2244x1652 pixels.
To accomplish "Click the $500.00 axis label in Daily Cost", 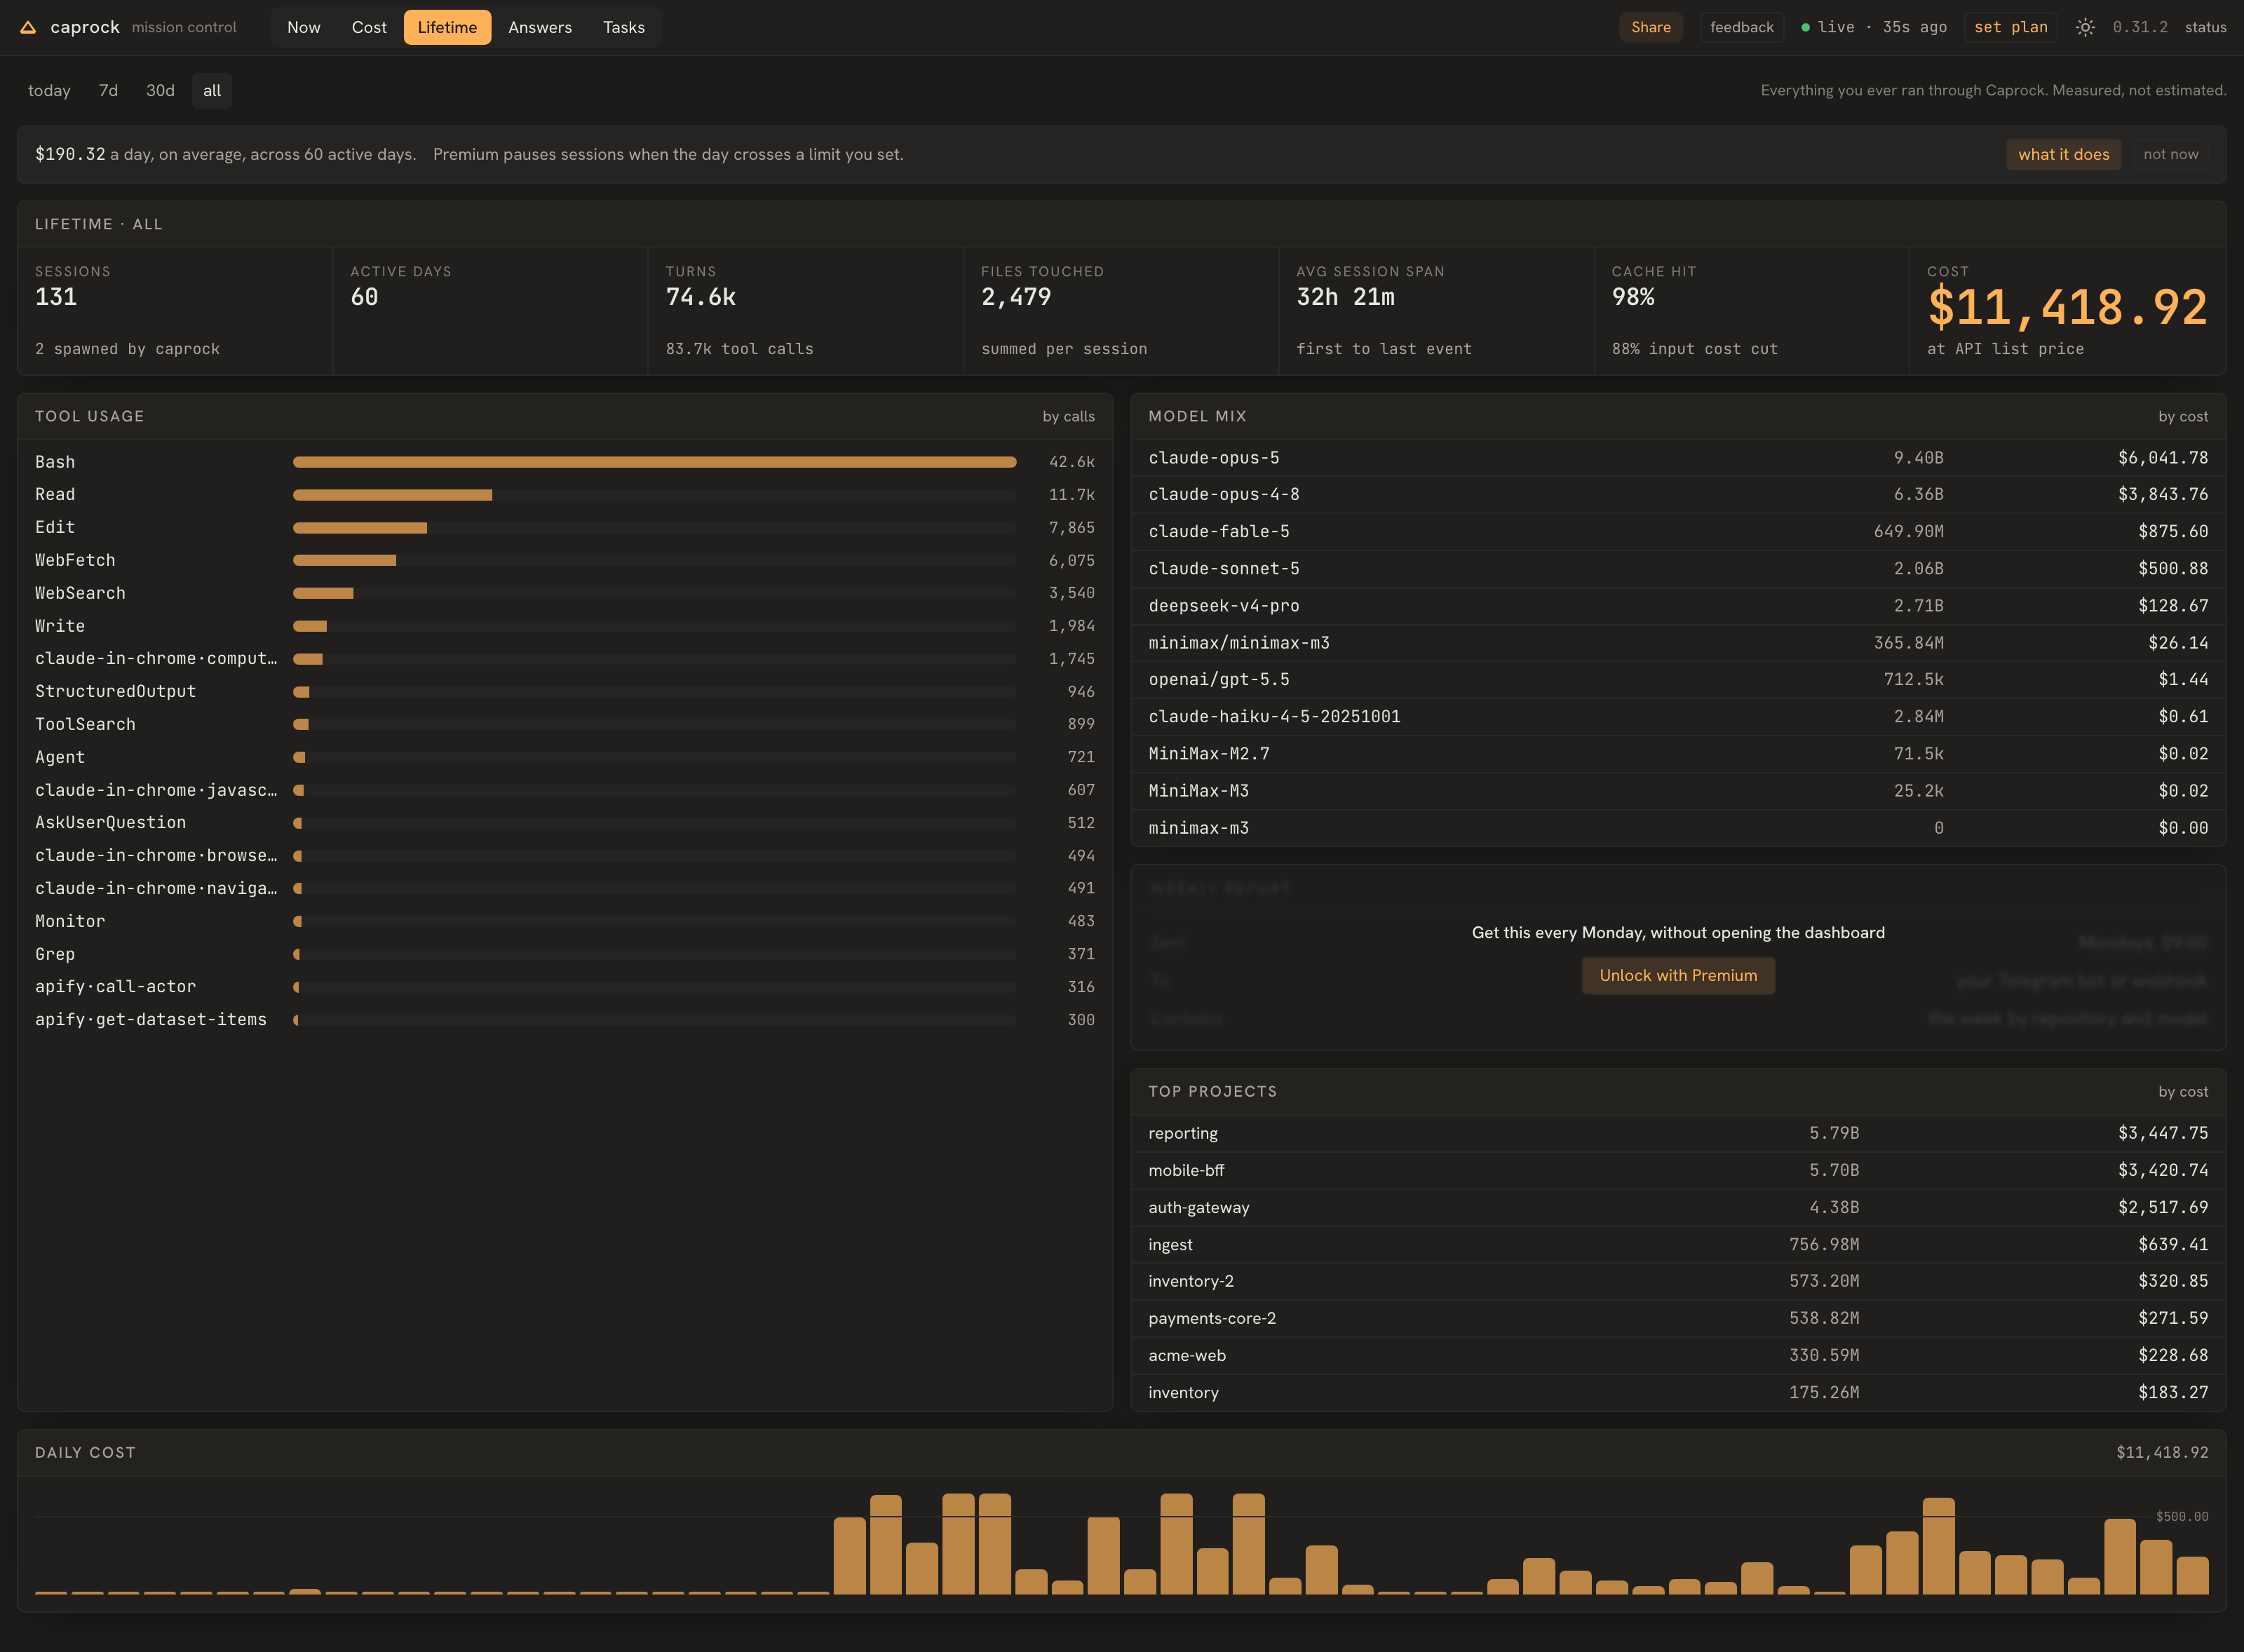I will click(2182, 1517).
